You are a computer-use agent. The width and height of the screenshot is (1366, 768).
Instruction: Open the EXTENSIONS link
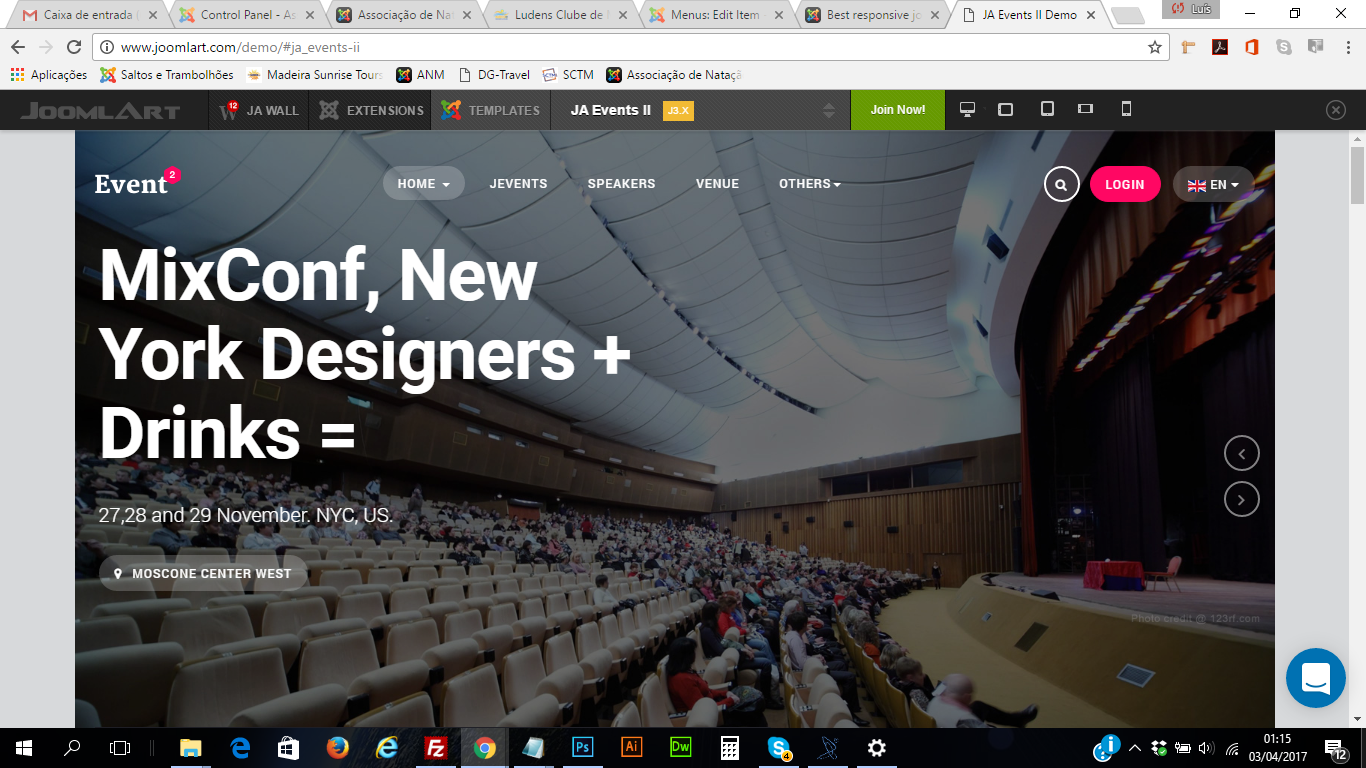click(371, 110)
